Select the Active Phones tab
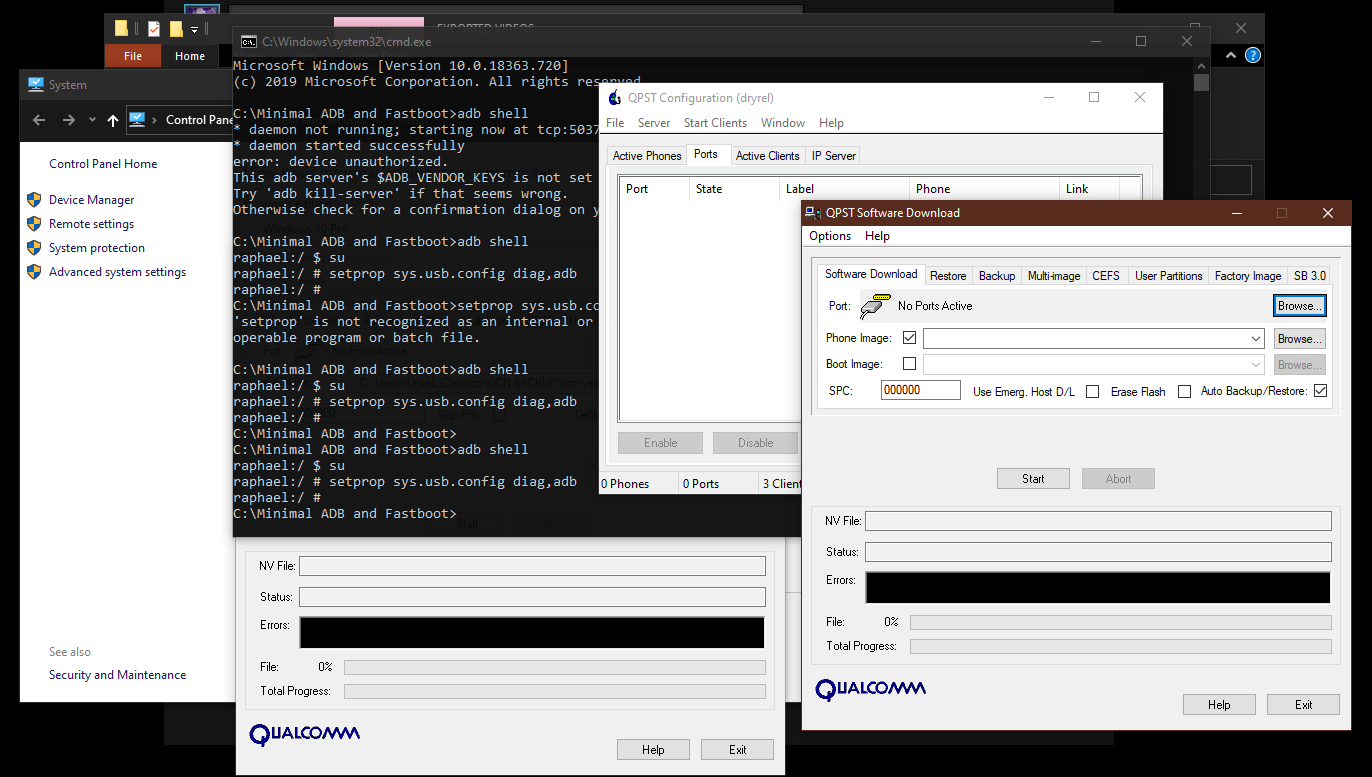 [647, 156]
